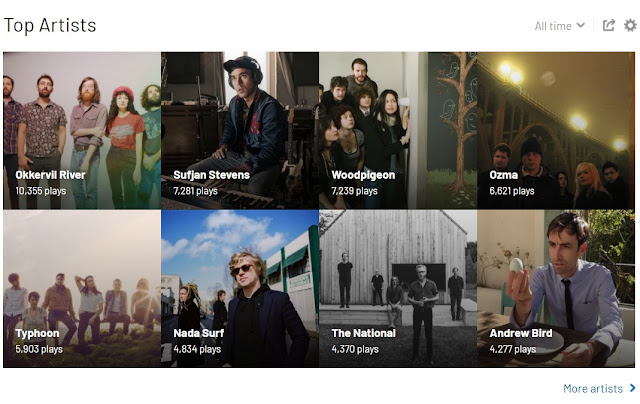Click the Sufjan Stevens name link
This screenshot has height=404, width=640.
[x=211, y=175]
